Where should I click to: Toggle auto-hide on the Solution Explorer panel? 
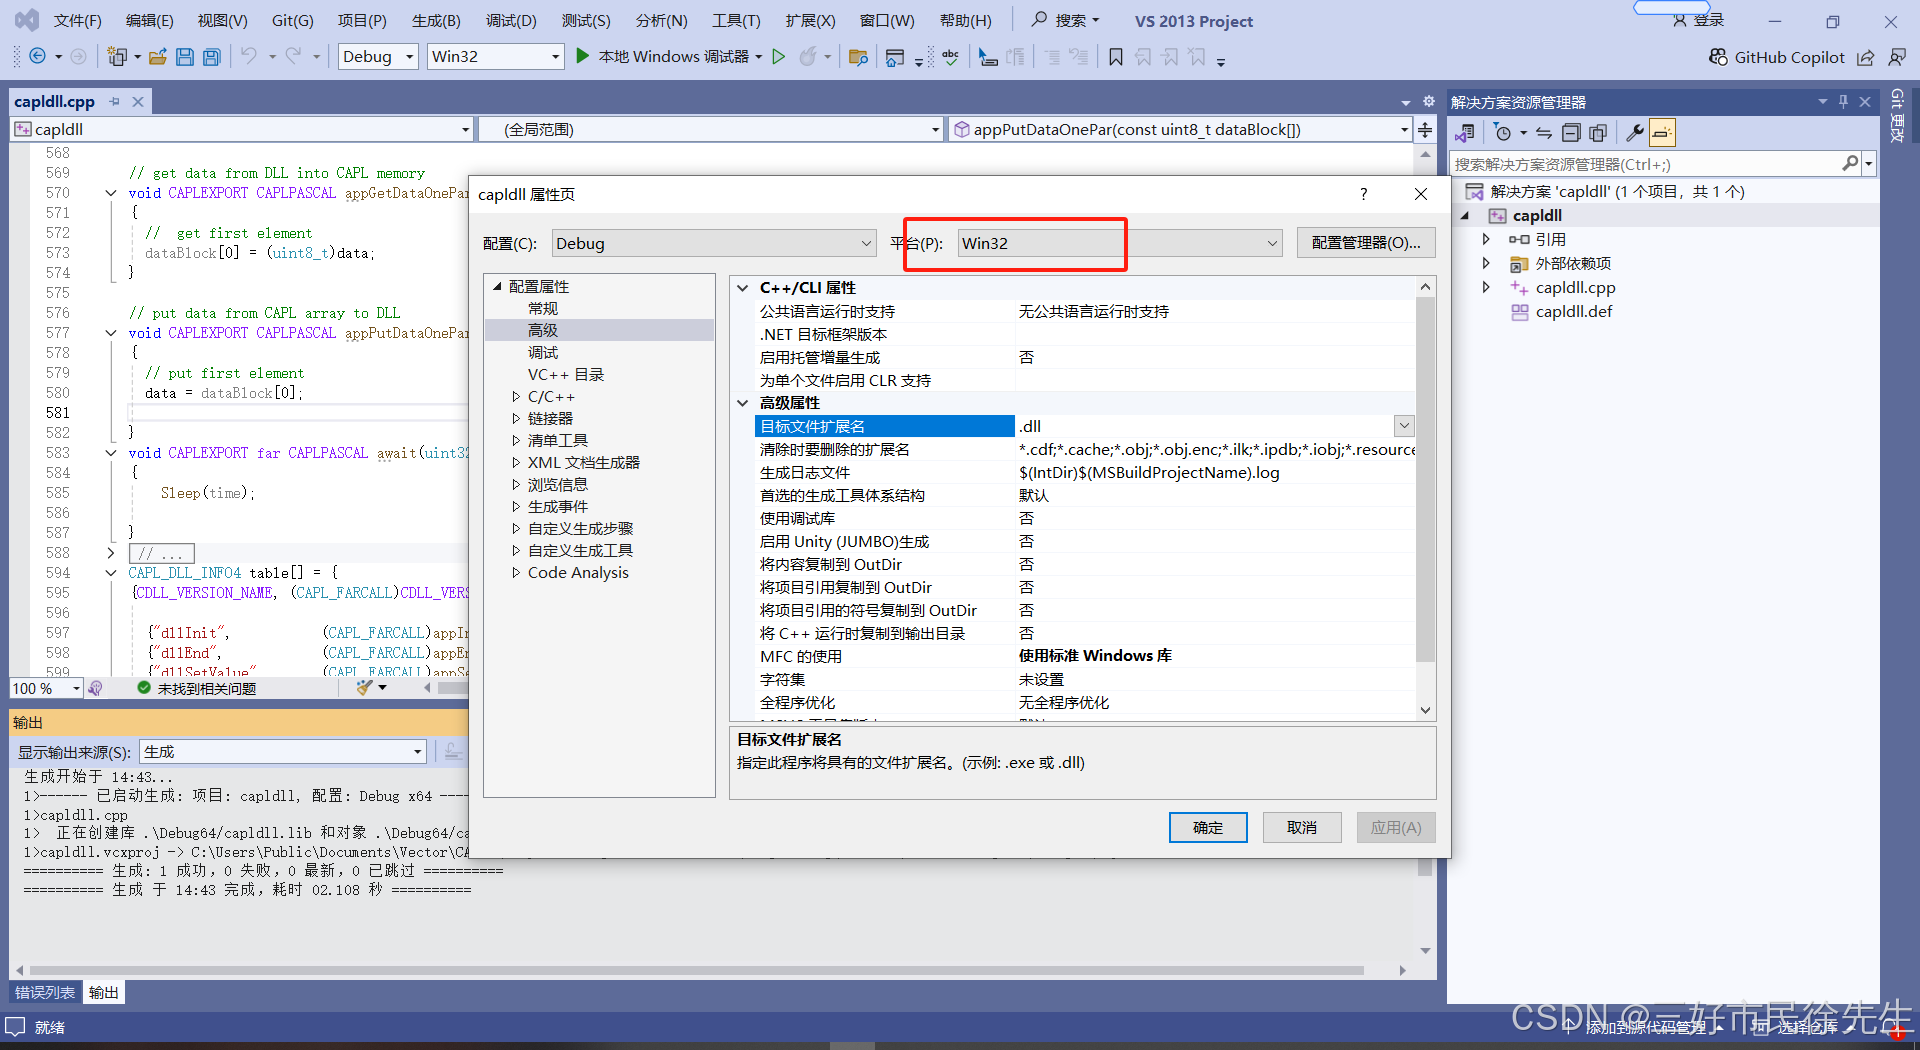tap(1843, 101)
